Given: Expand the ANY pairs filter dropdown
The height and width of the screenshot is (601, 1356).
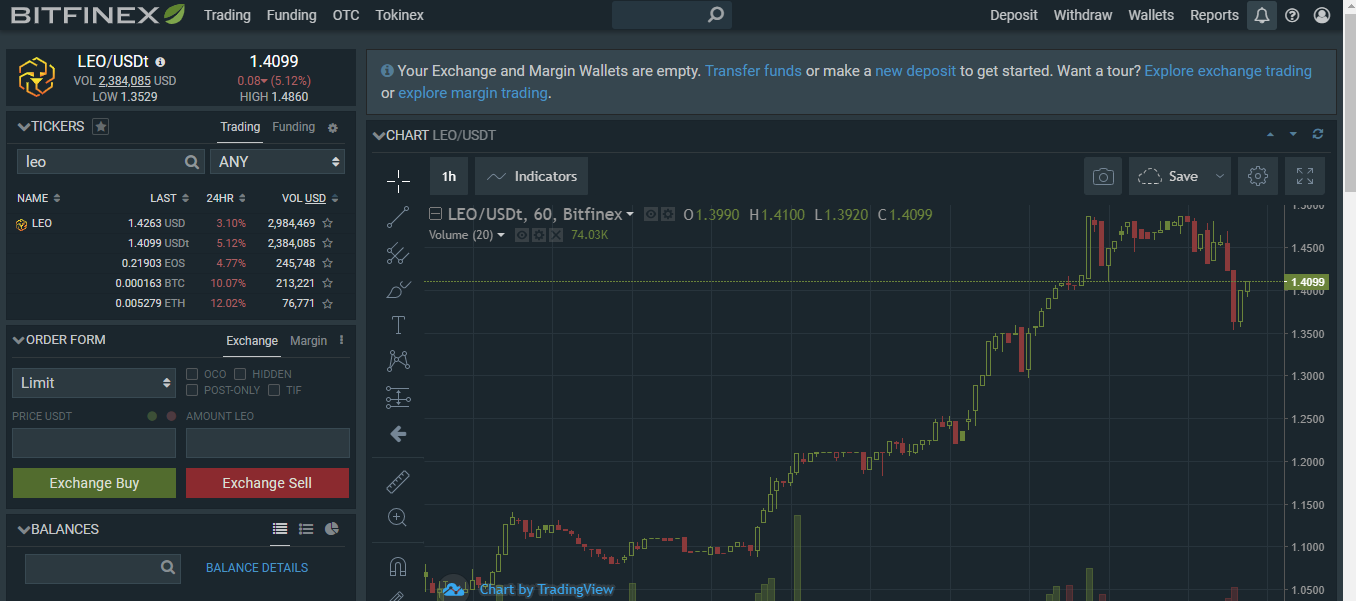Looking at the screenshot, I should [277, 161].
